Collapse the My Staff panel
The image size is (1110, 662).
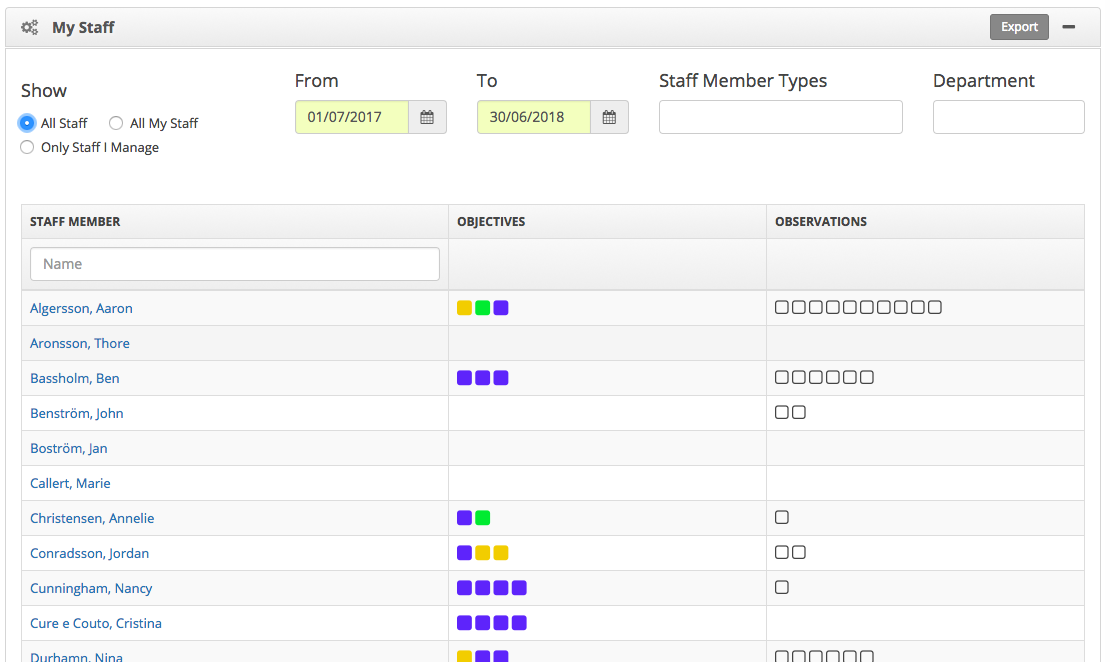point(1069,27)
